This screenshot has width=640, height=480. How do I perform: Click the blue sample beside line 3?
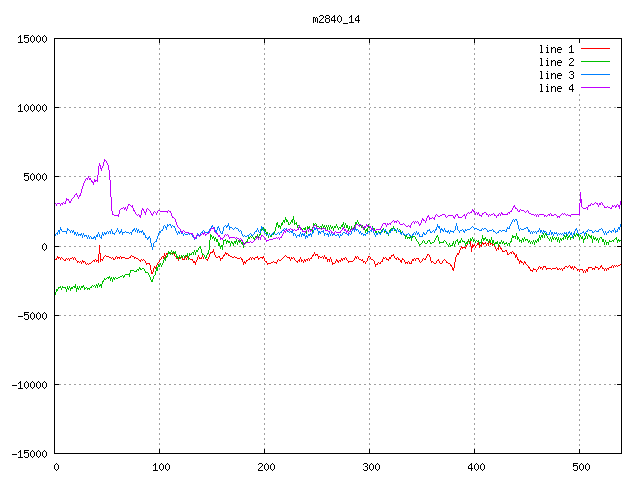point(595,75)
